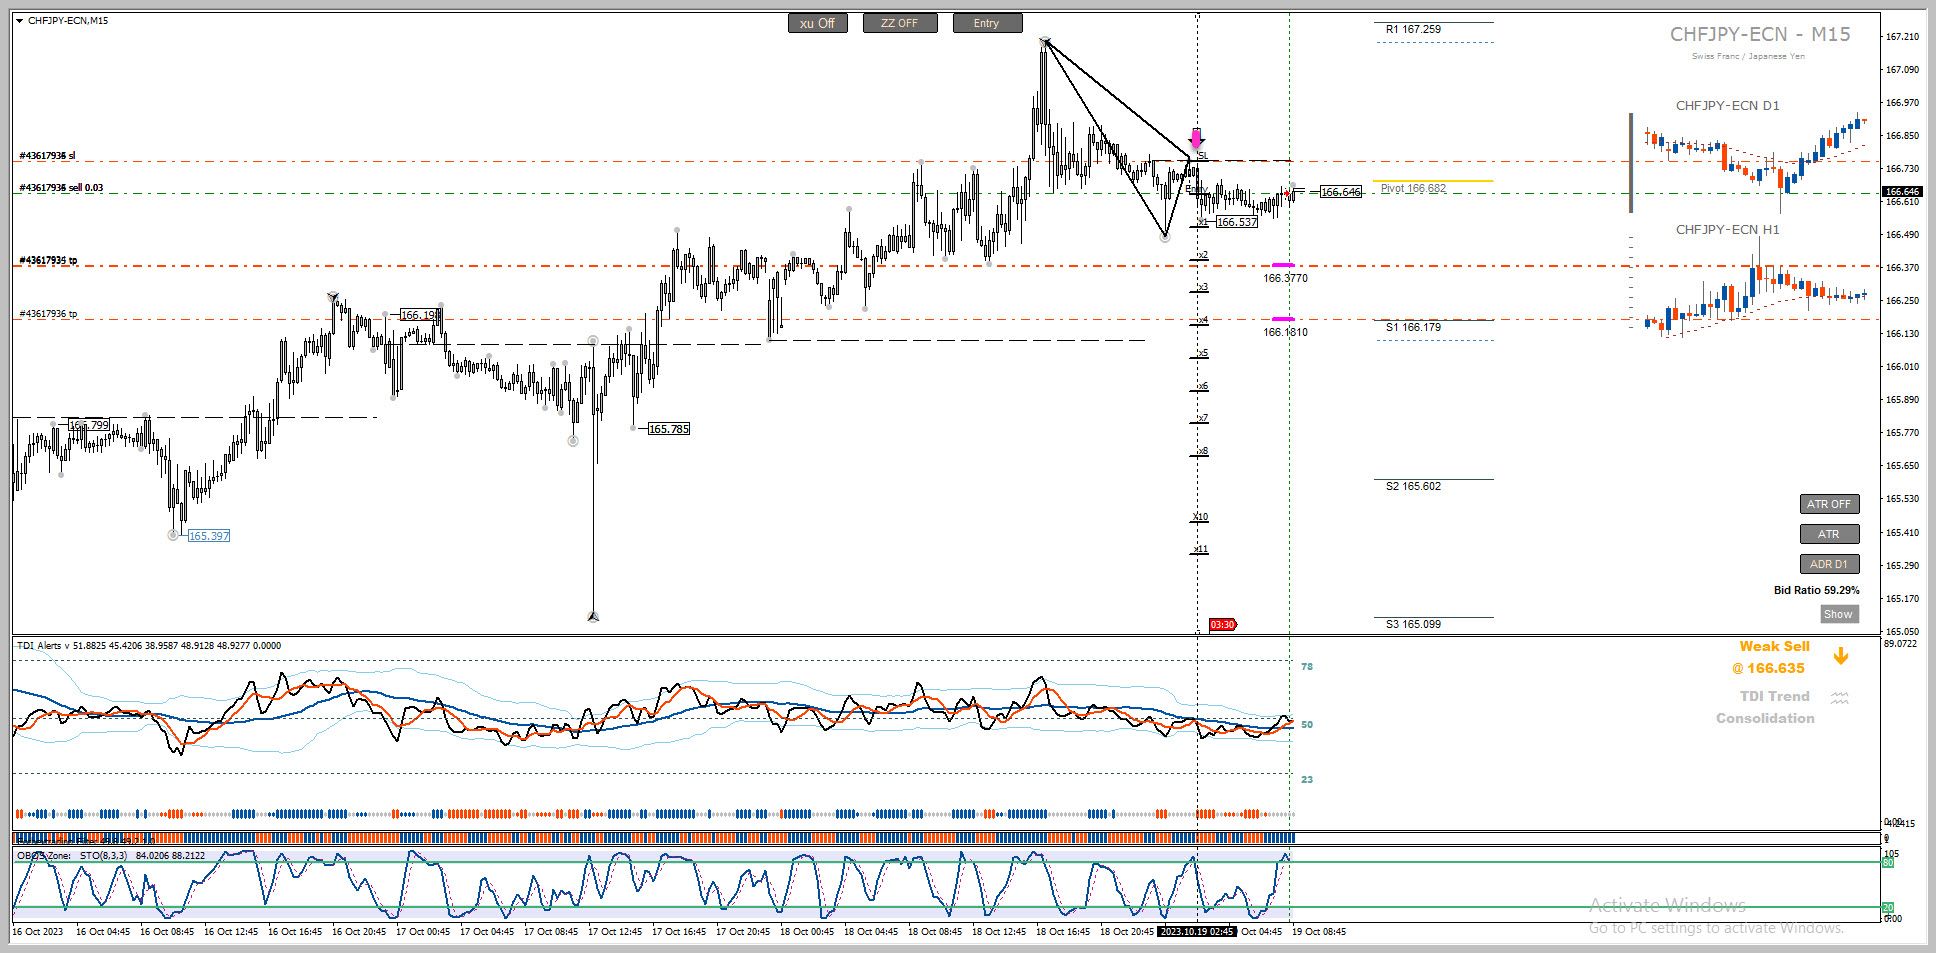Select the circle marker beside the 165.397 label
Image resolution: width=1936 pixels, height=953 pixels.
(173, 535)
